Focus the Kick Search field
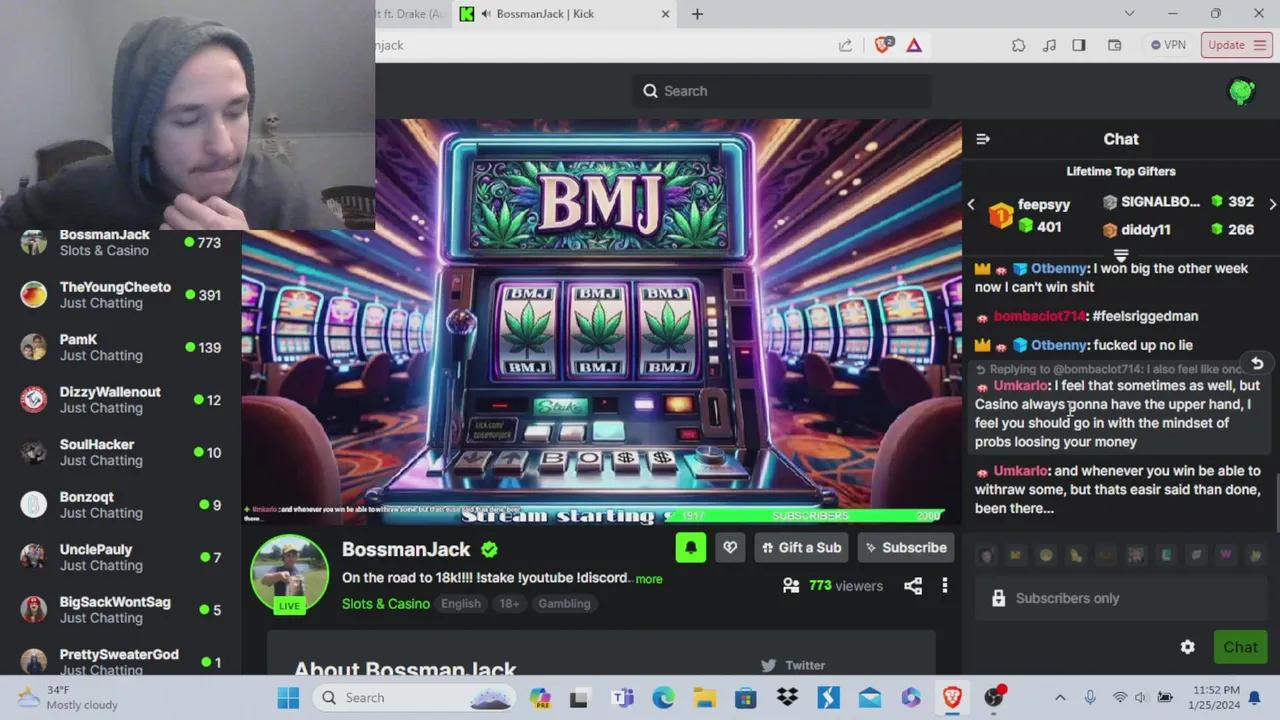The height and width of the screenshot is (720, 1280). 782,91
